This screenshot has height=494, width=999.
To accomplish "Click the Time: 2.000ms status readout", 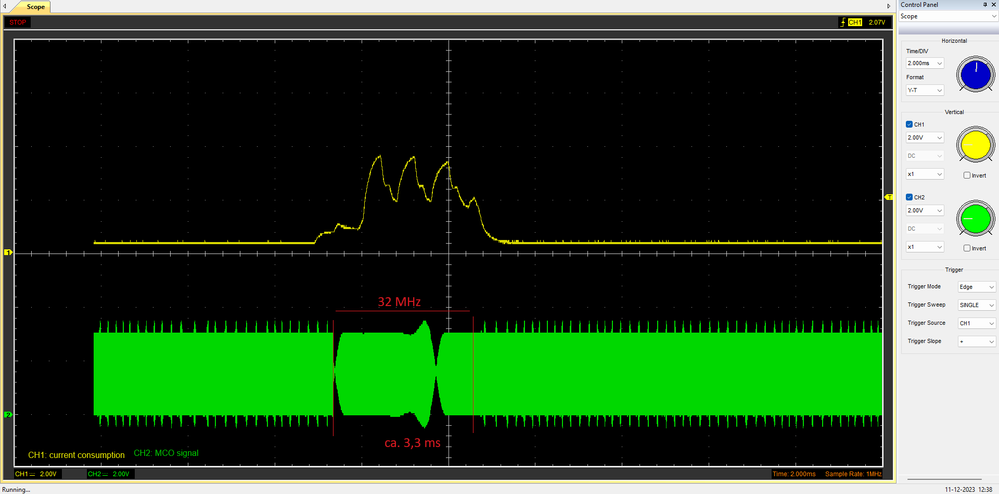I will pos(793,474).
